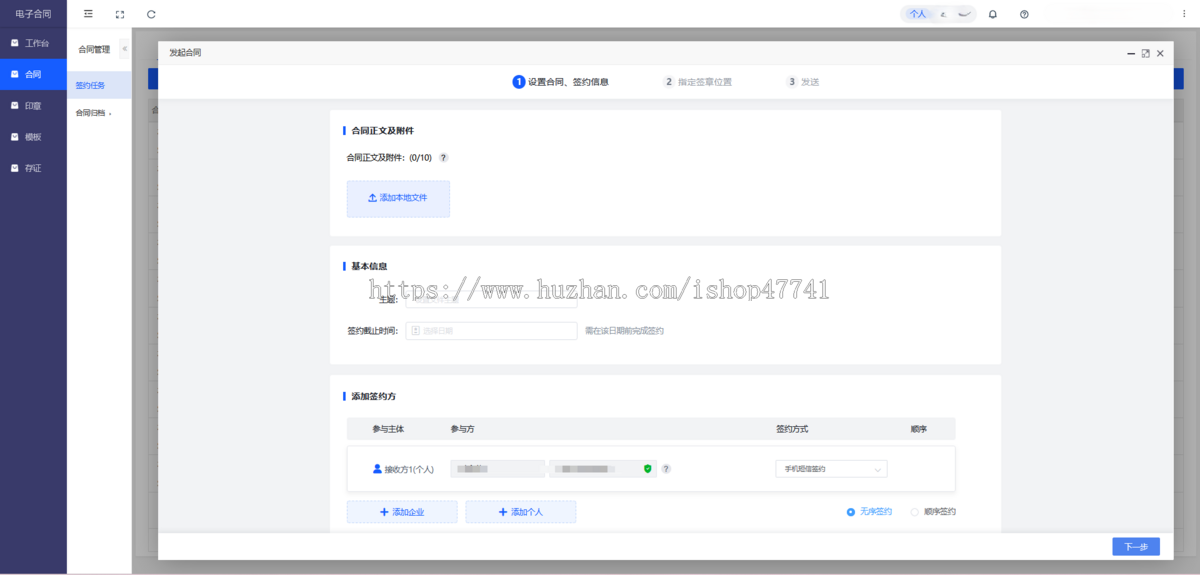Click the 主题 input field
1200x575 pixels.
pyautogui.click(x=490, y=299)
